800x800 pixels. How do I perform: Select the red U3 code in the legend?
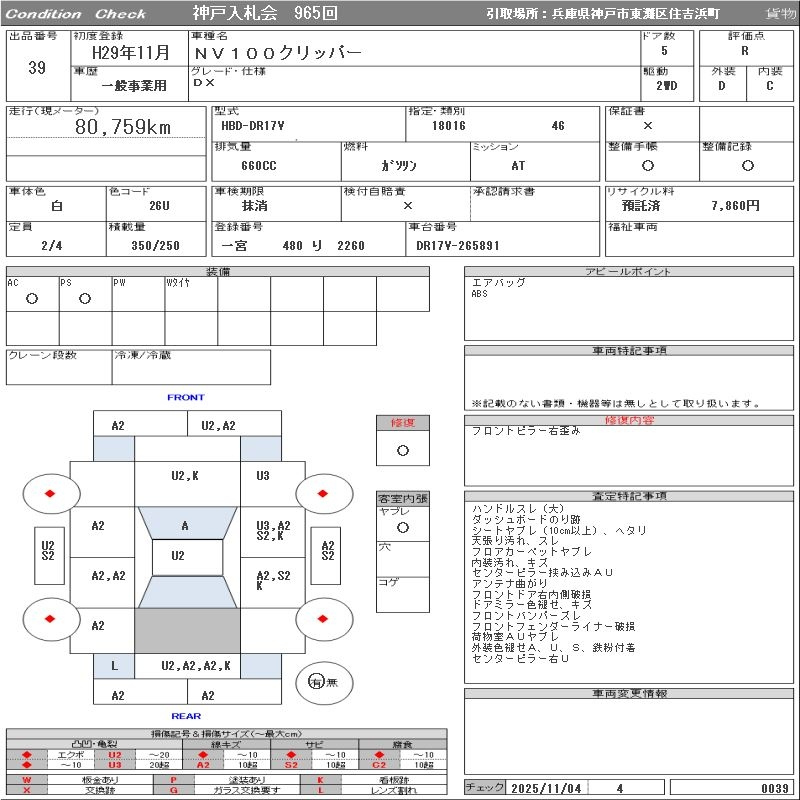tap(115, 765)
